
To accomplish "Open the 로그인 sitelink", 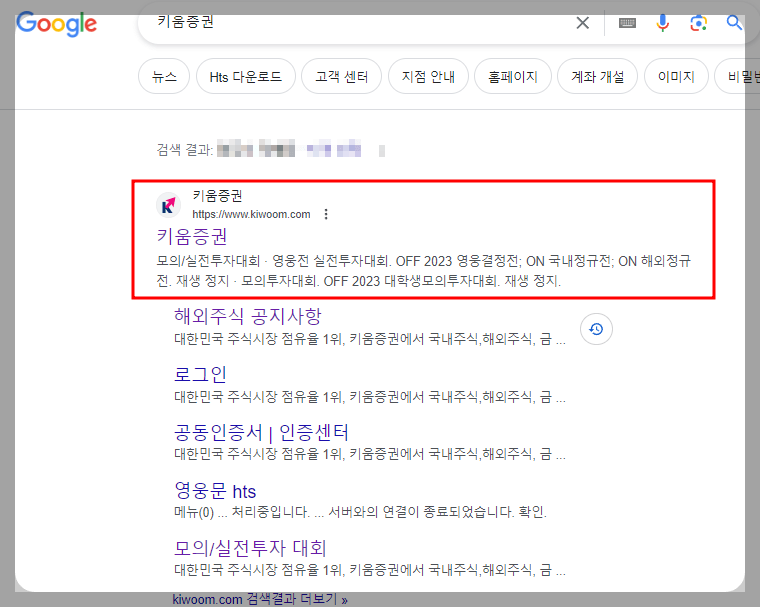I will tap(200, 374).
